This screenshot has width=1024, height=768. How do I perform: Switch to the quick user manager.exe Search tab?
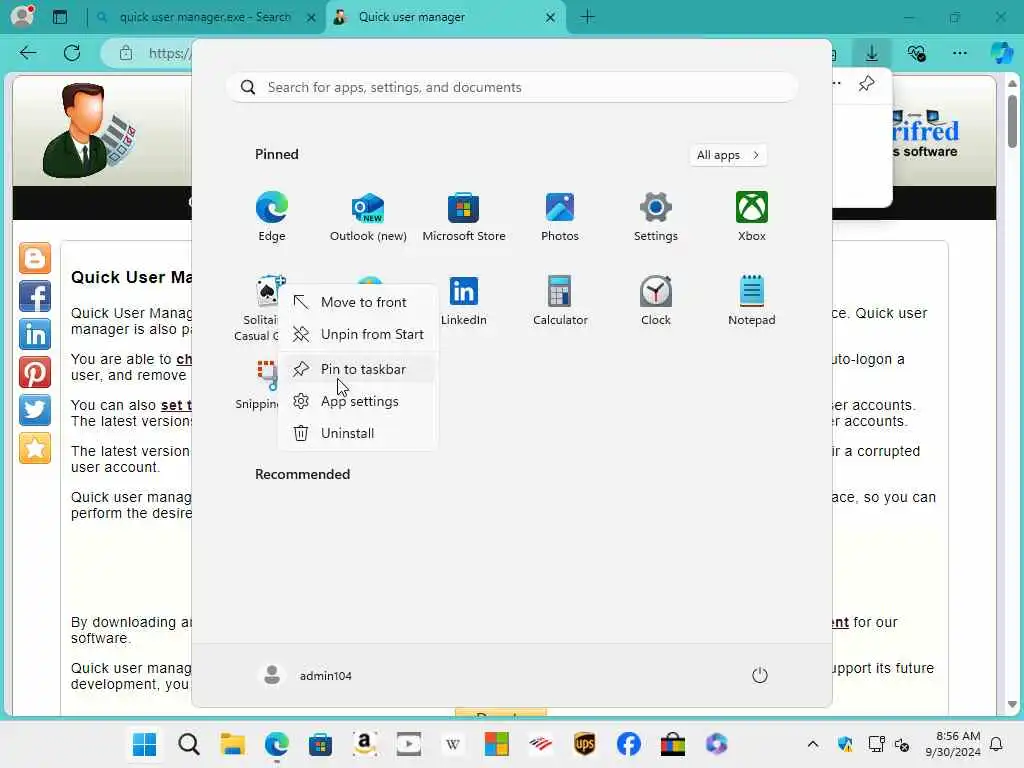click(205, 17)
